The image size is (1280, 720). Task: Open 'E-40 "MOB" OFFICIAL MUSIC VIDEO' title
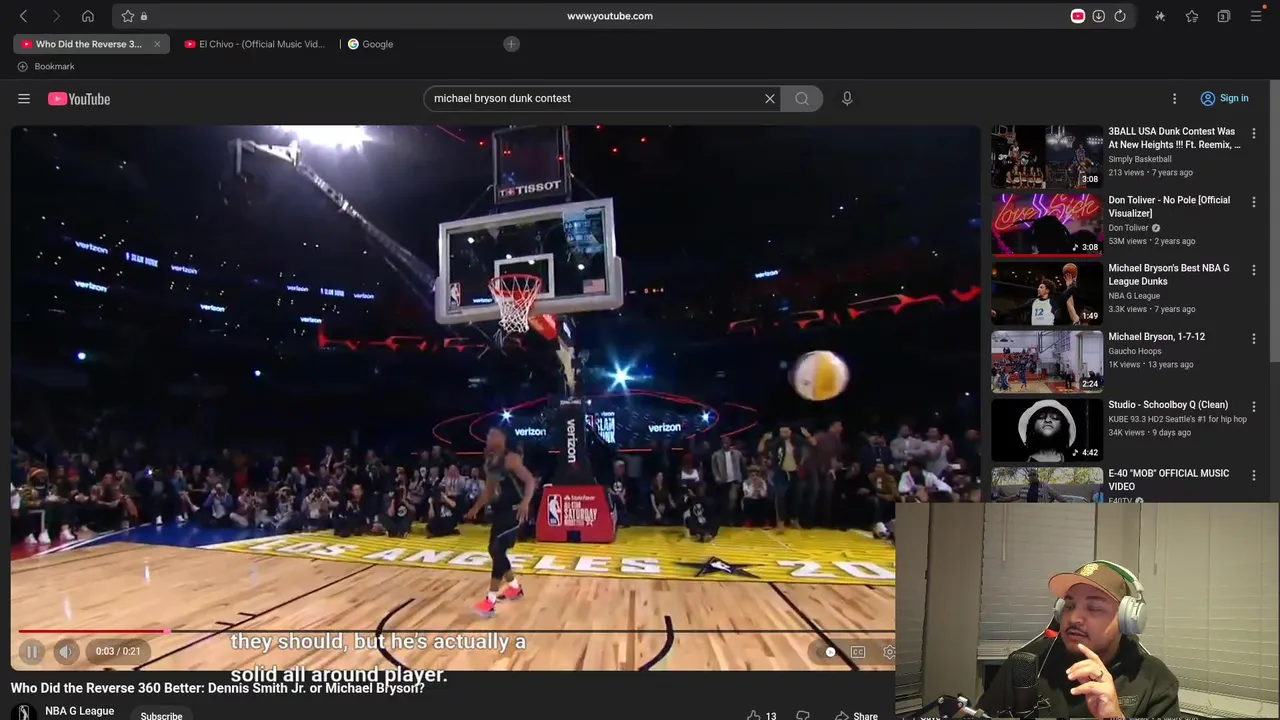(1168, 479)
